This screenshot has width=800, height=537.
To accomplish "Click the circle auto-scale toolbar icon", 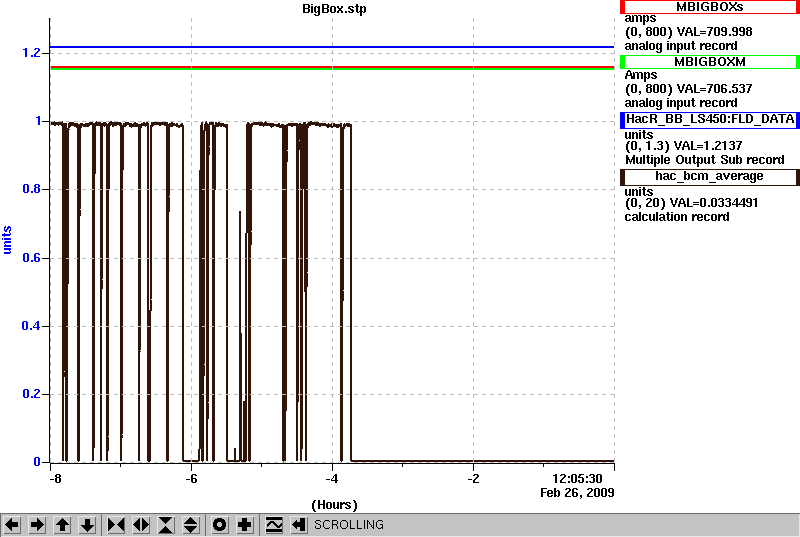I will tap(219, 525).
